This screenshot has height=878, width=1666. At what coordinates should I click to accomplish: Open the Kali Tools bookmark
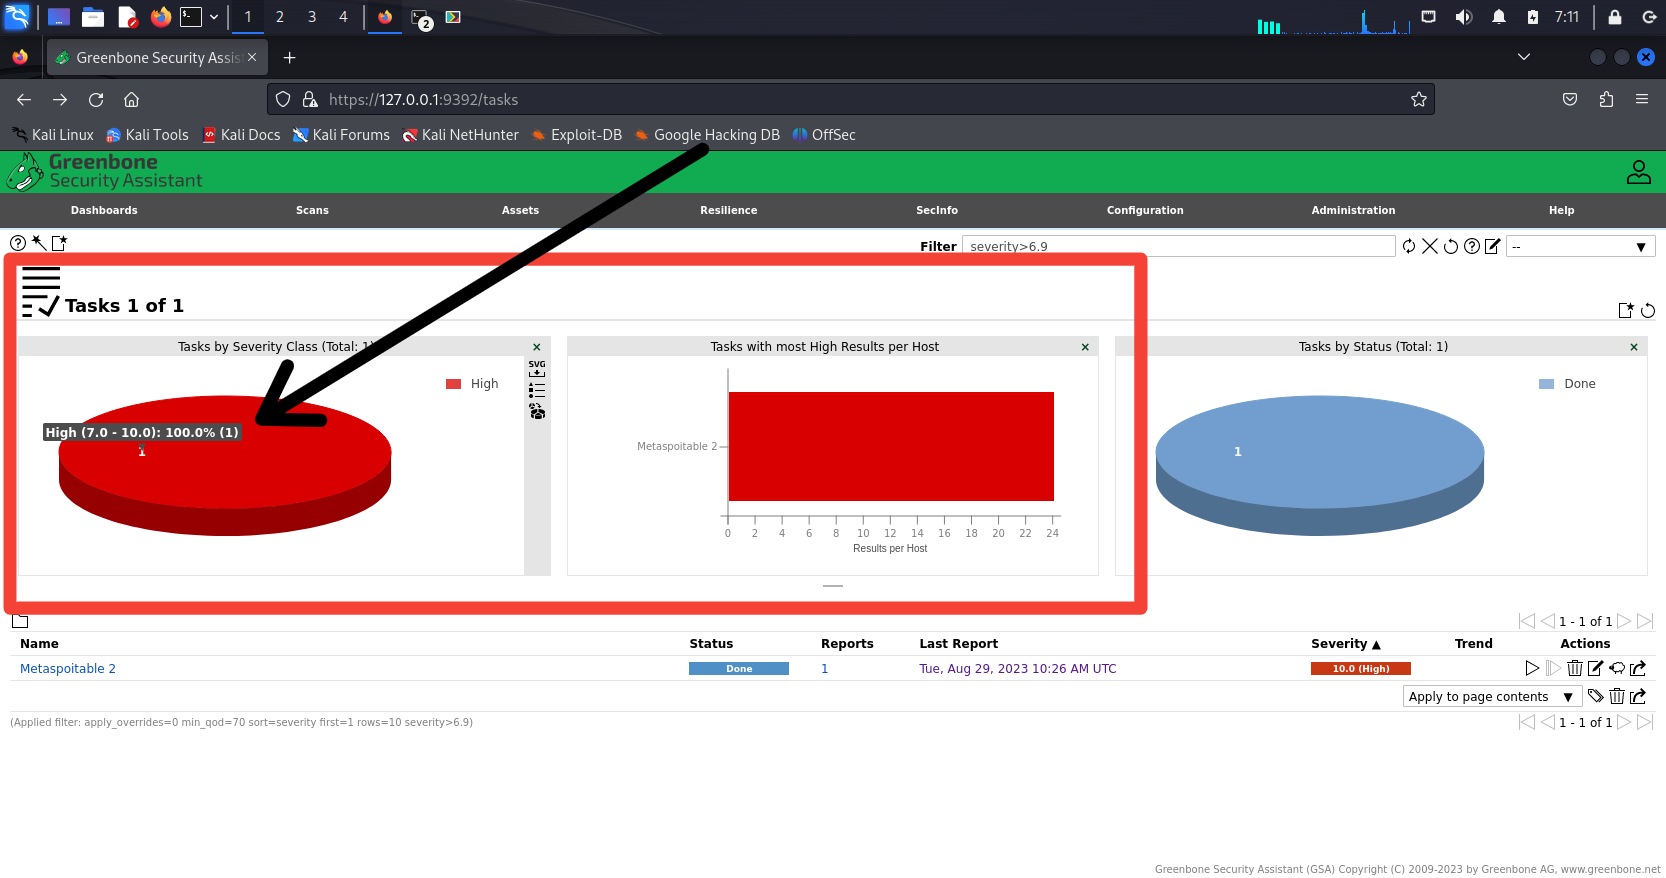tap(147, 135)
